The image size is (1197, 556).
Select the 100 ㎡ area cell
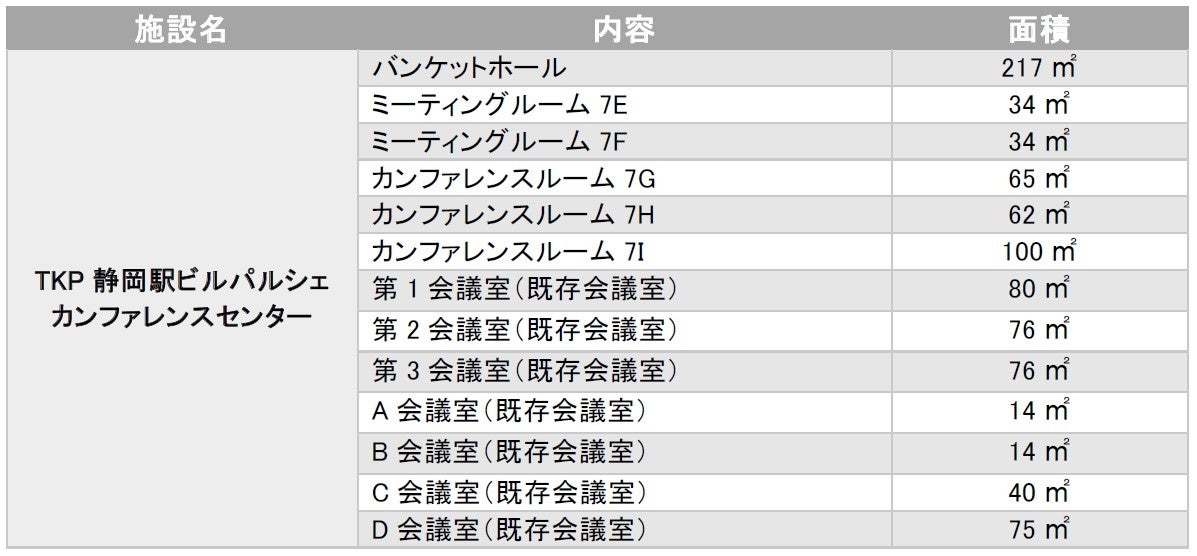(1039, 251)
